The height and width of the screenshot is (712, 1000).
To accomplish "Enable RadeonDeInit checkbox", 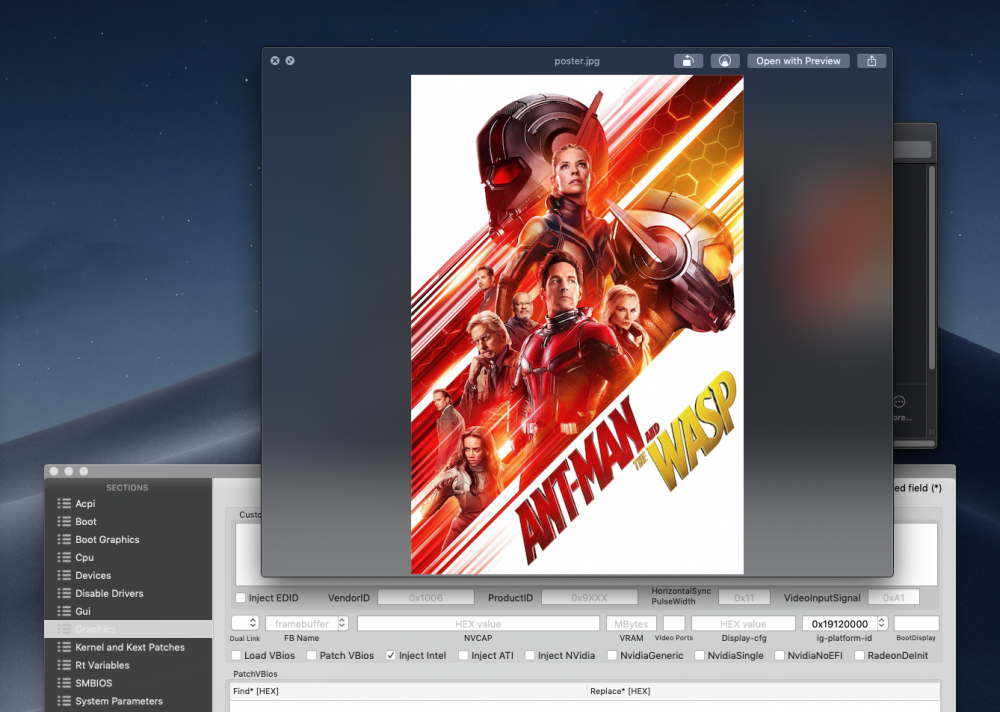I will click(x=860, y=655).
